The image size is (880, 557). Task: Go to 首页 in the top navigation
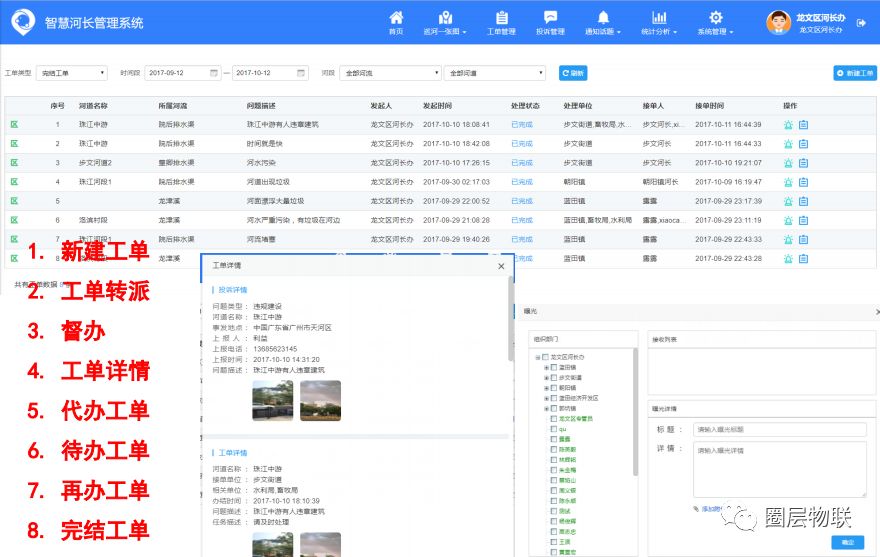396,22
